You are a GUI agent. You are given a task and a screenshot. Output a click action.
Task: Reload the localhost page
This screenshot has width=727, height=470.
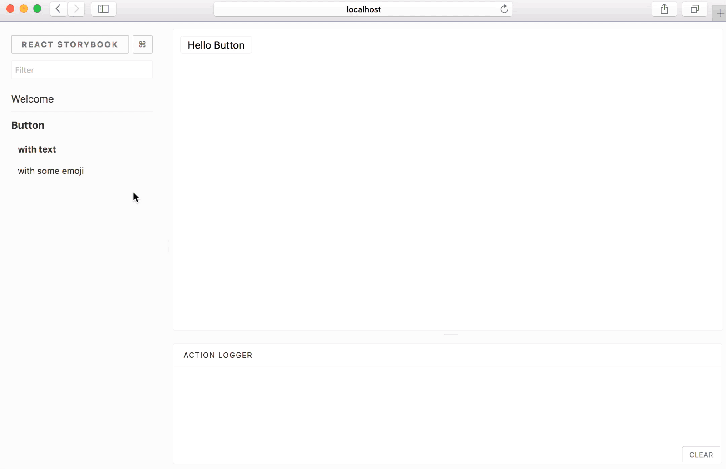(x=504, y=9)
